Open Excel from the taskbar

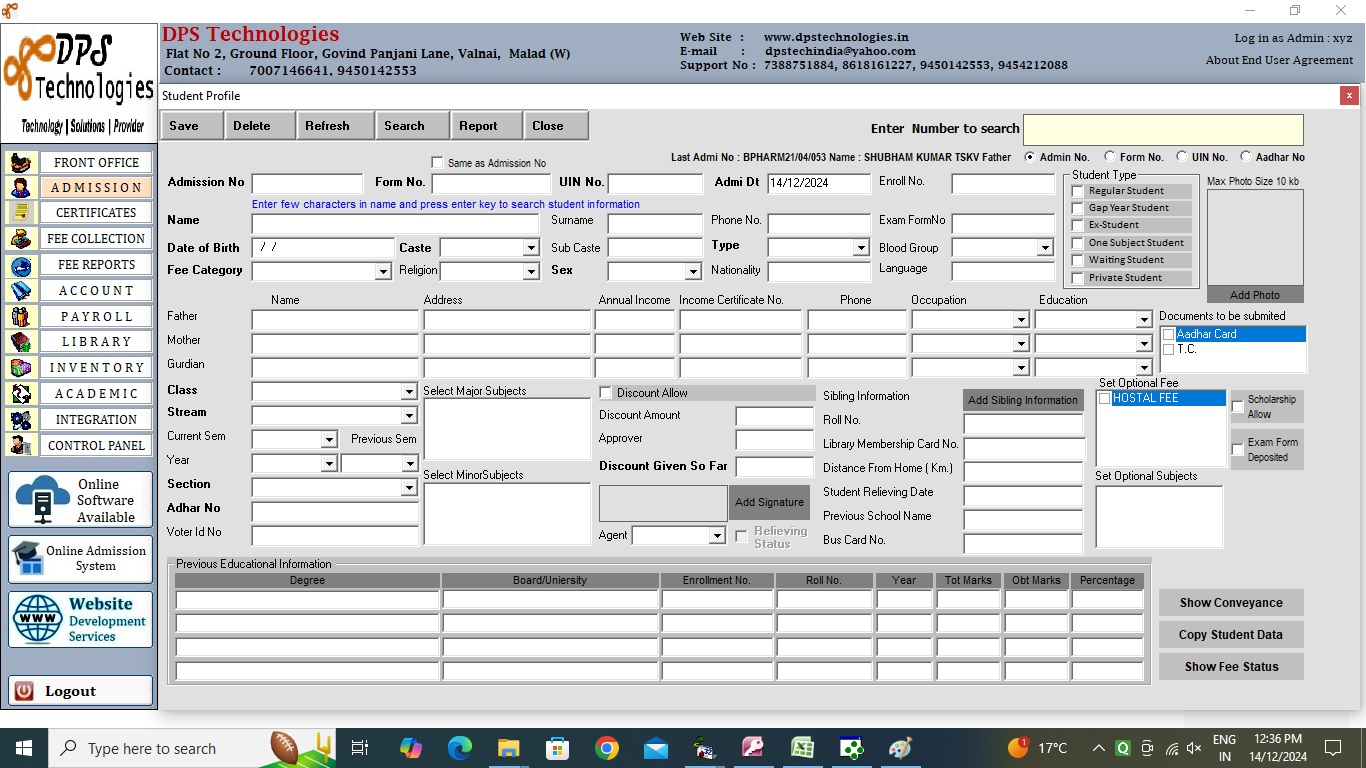[802, 748]
